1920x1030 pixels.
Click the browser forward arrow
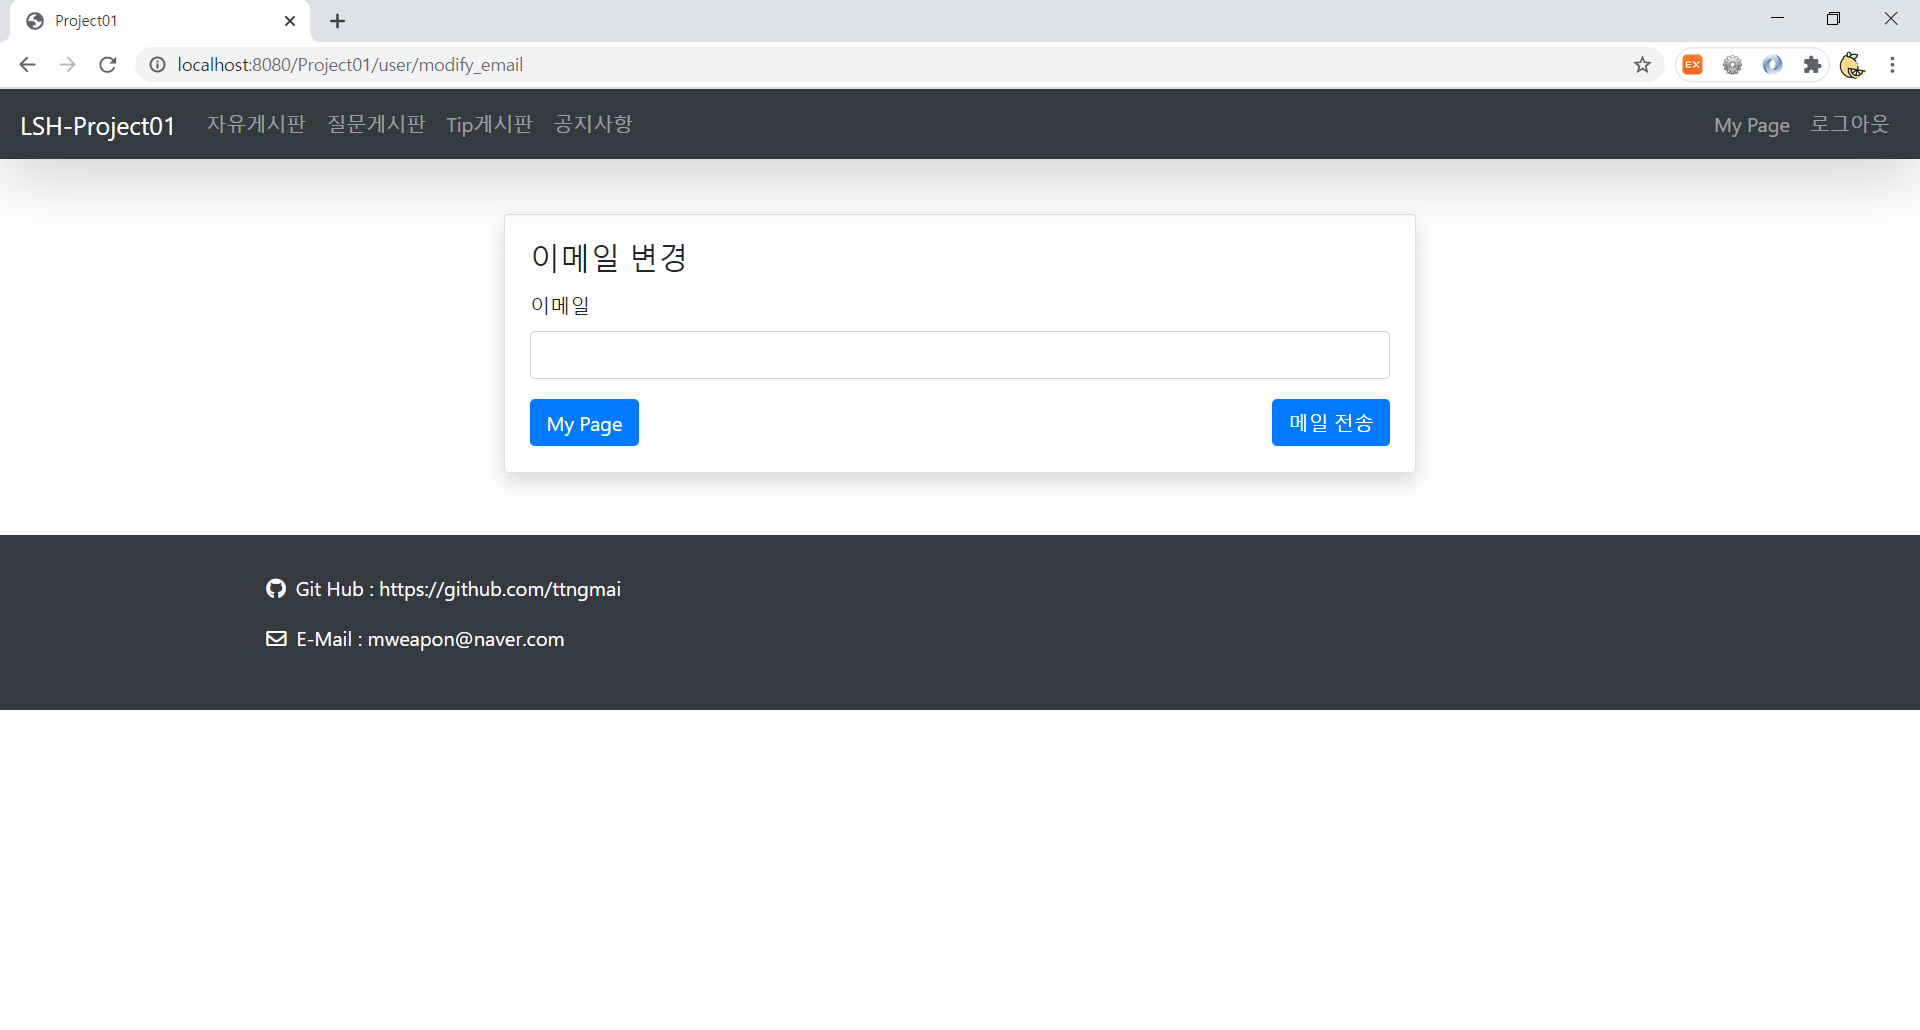(67, 65)
